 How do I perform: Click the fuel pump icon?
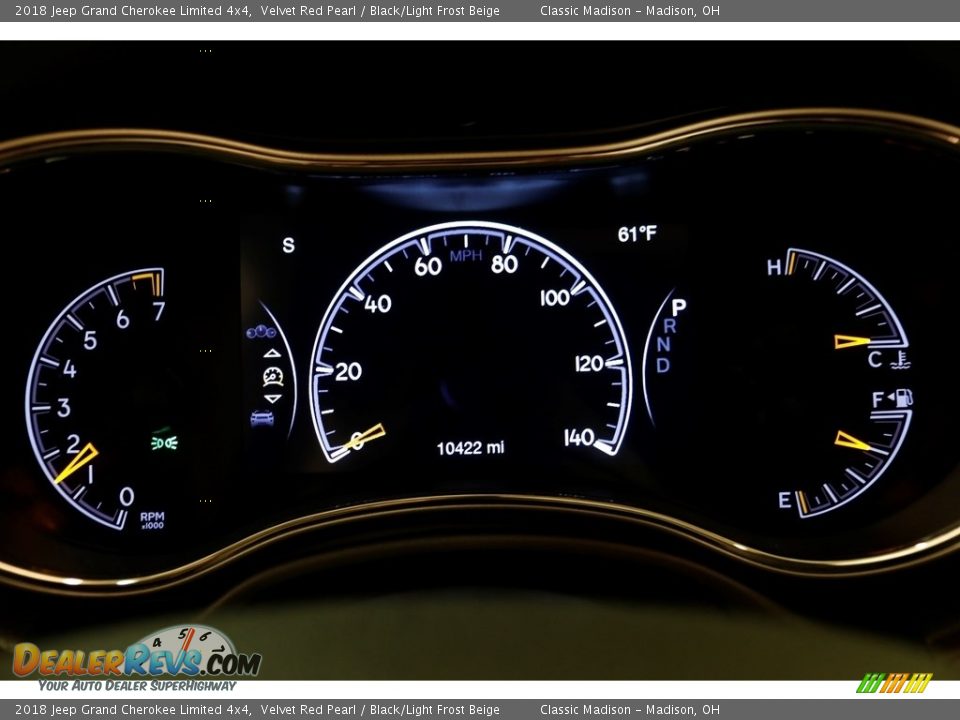coord(903,398)
